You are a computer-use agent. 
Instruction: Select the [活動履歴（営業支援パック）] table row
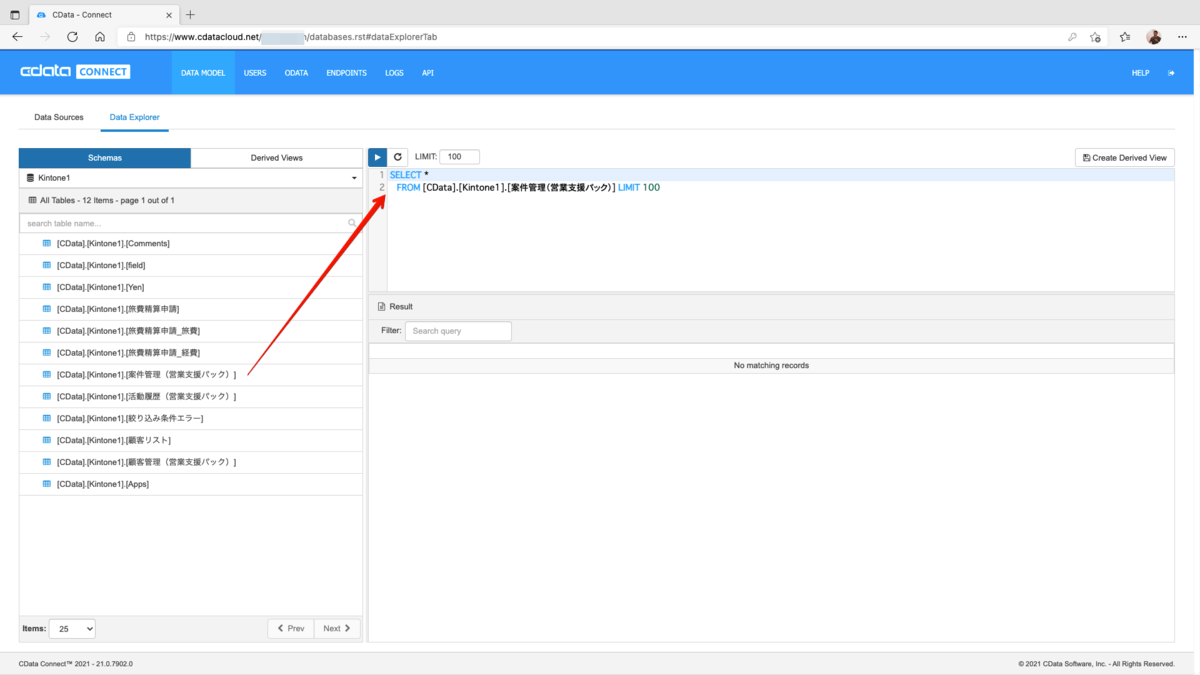191,397
